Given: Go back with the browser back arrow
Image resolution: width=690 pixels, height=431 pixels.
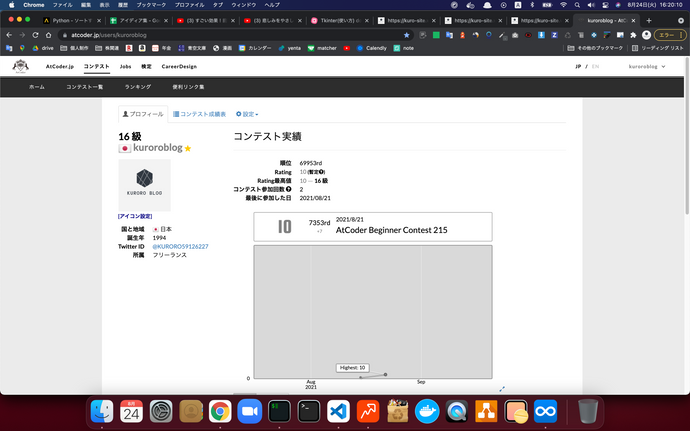Looking at the screenshot, I should point(9,35).
